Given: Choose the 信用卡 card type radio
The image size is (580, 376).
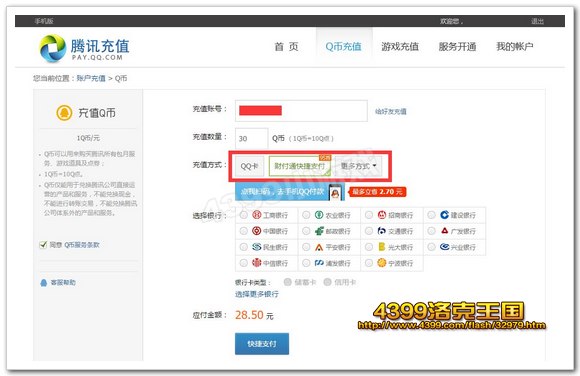Looking at the screenshot, I should pos(327,282).
